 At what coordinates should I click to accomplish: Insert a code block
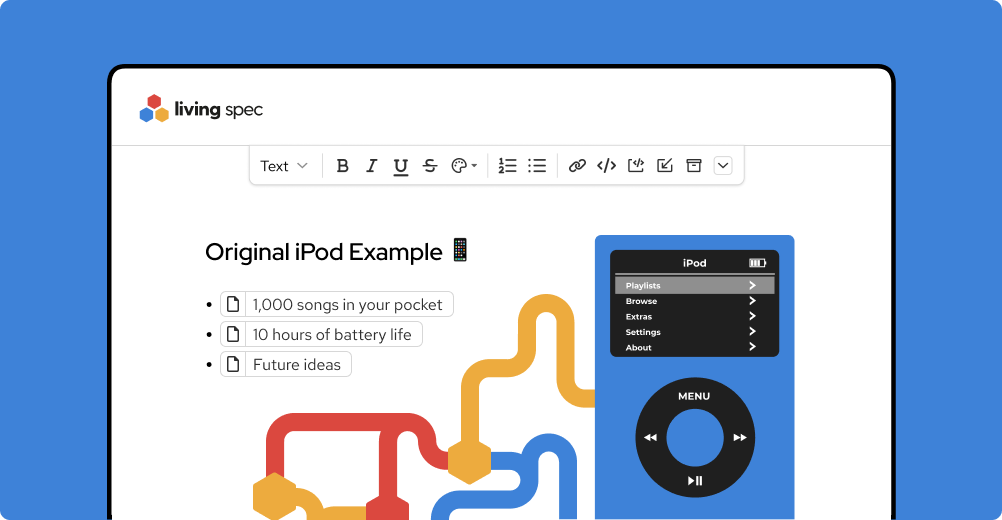(635, 166)
